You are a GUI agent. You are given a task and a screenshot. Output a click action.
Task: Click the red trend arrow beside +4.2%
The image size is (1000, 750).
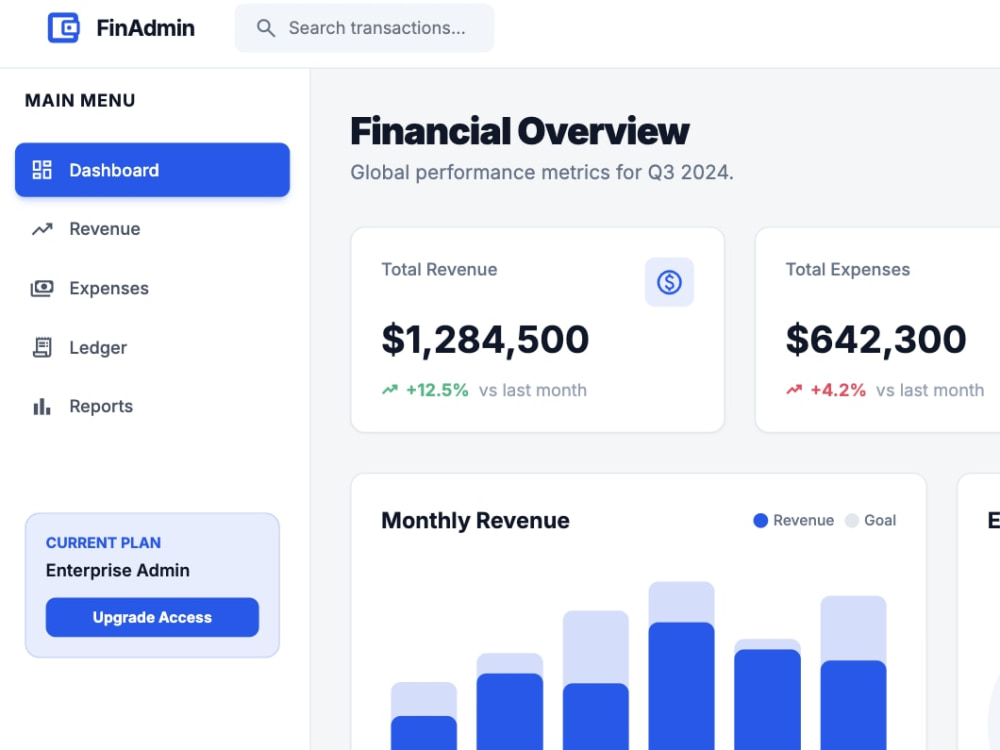(x=794, y=390)
